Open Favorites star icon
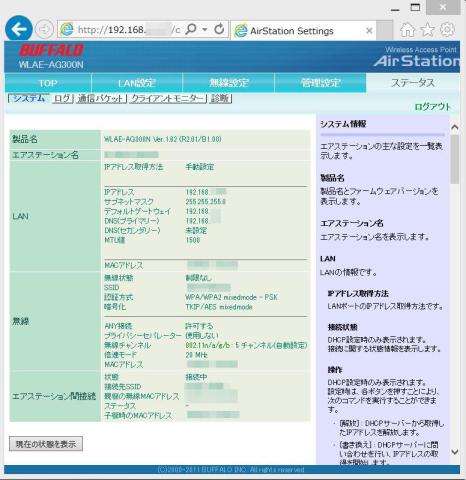 (x=427, y=30)
